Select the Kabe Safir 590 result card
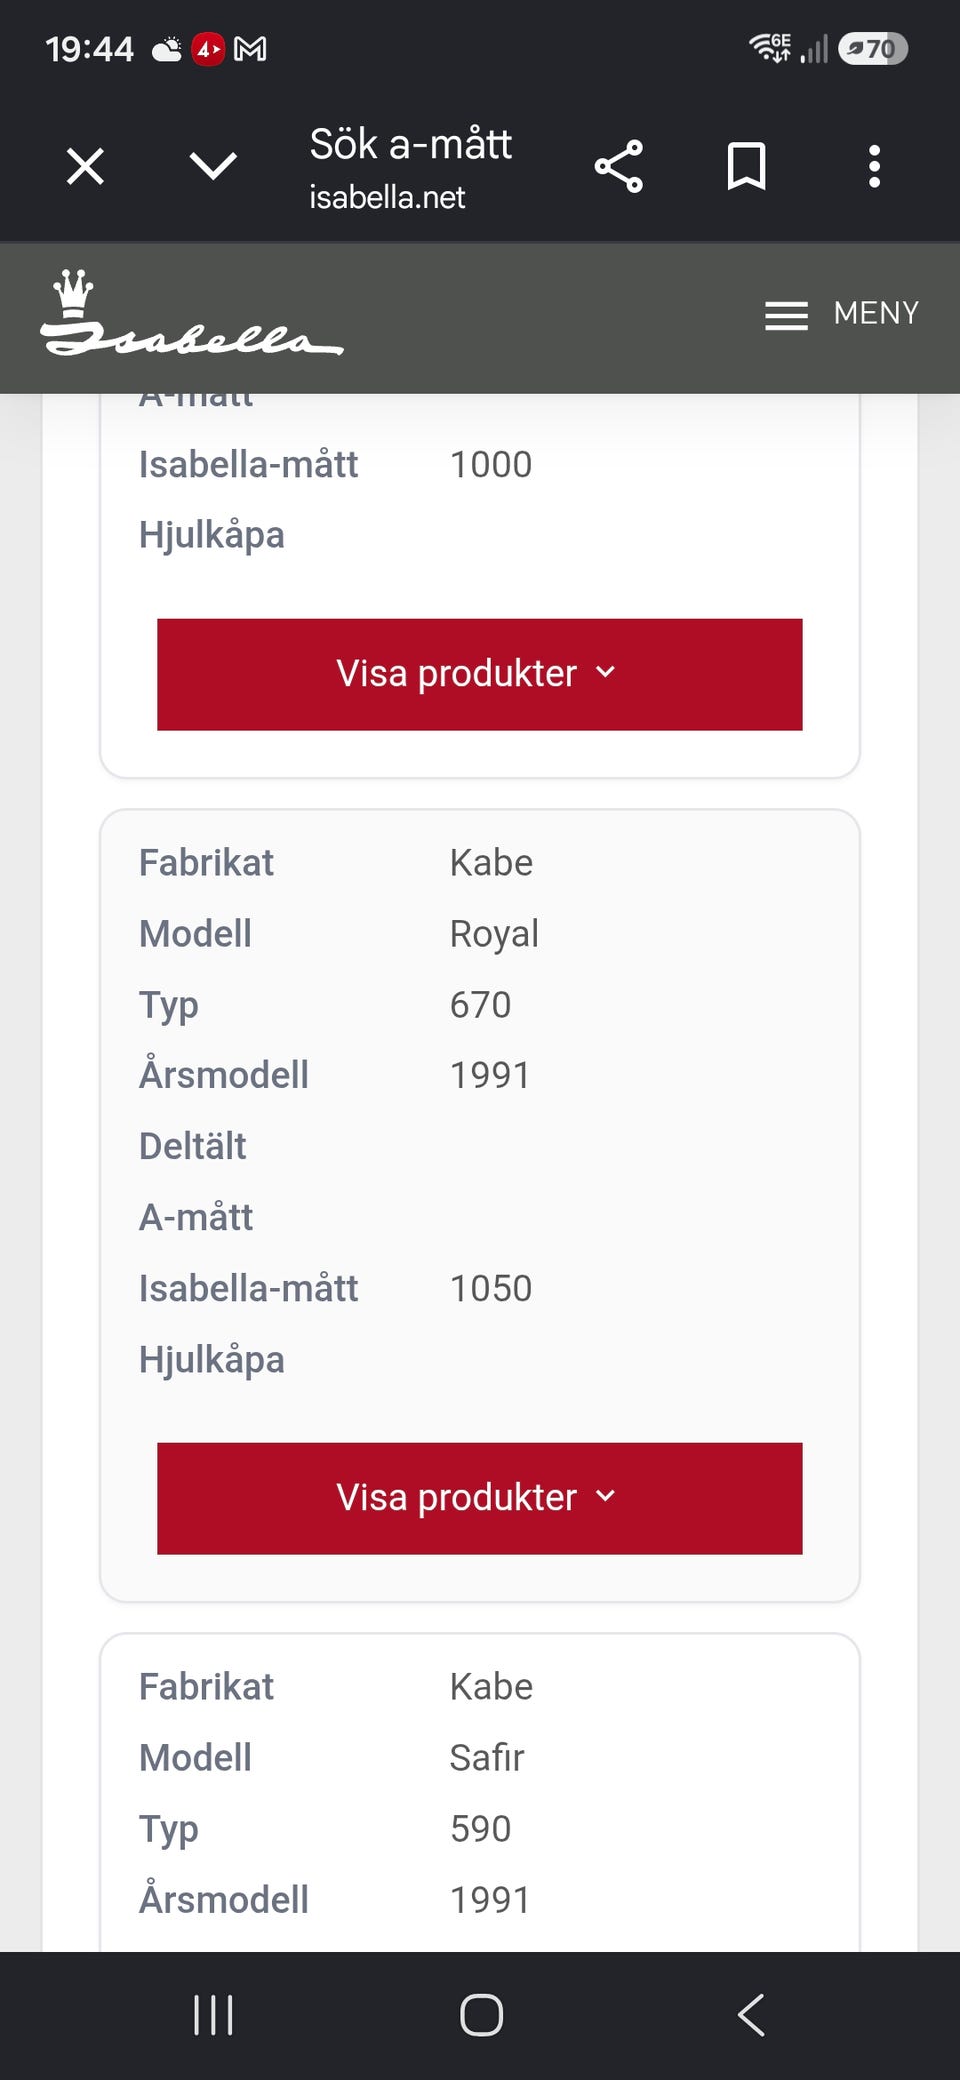This screenshot has height=2080, width=960. pos(480,1792)
